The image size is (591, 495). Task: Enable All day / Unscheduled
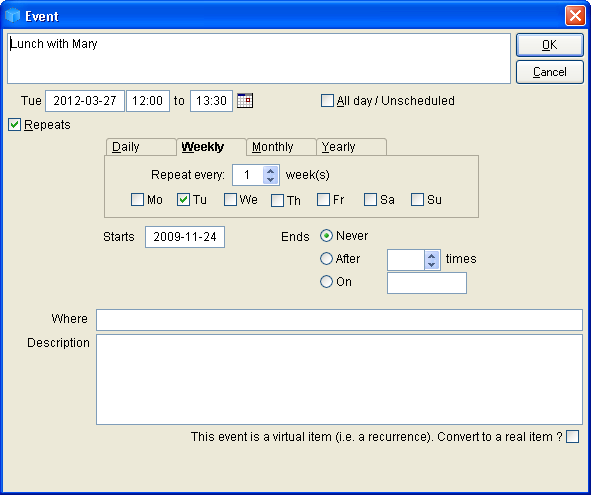(327, 101)
